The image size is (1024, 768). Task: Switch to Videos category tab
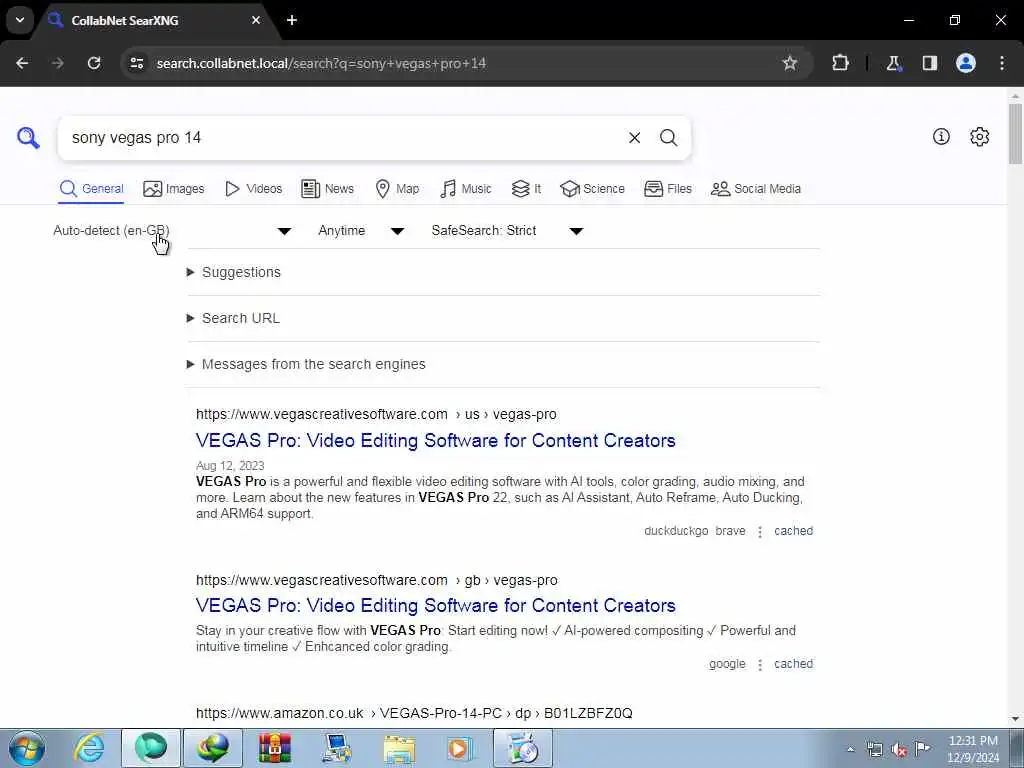(x=253, y=189)
